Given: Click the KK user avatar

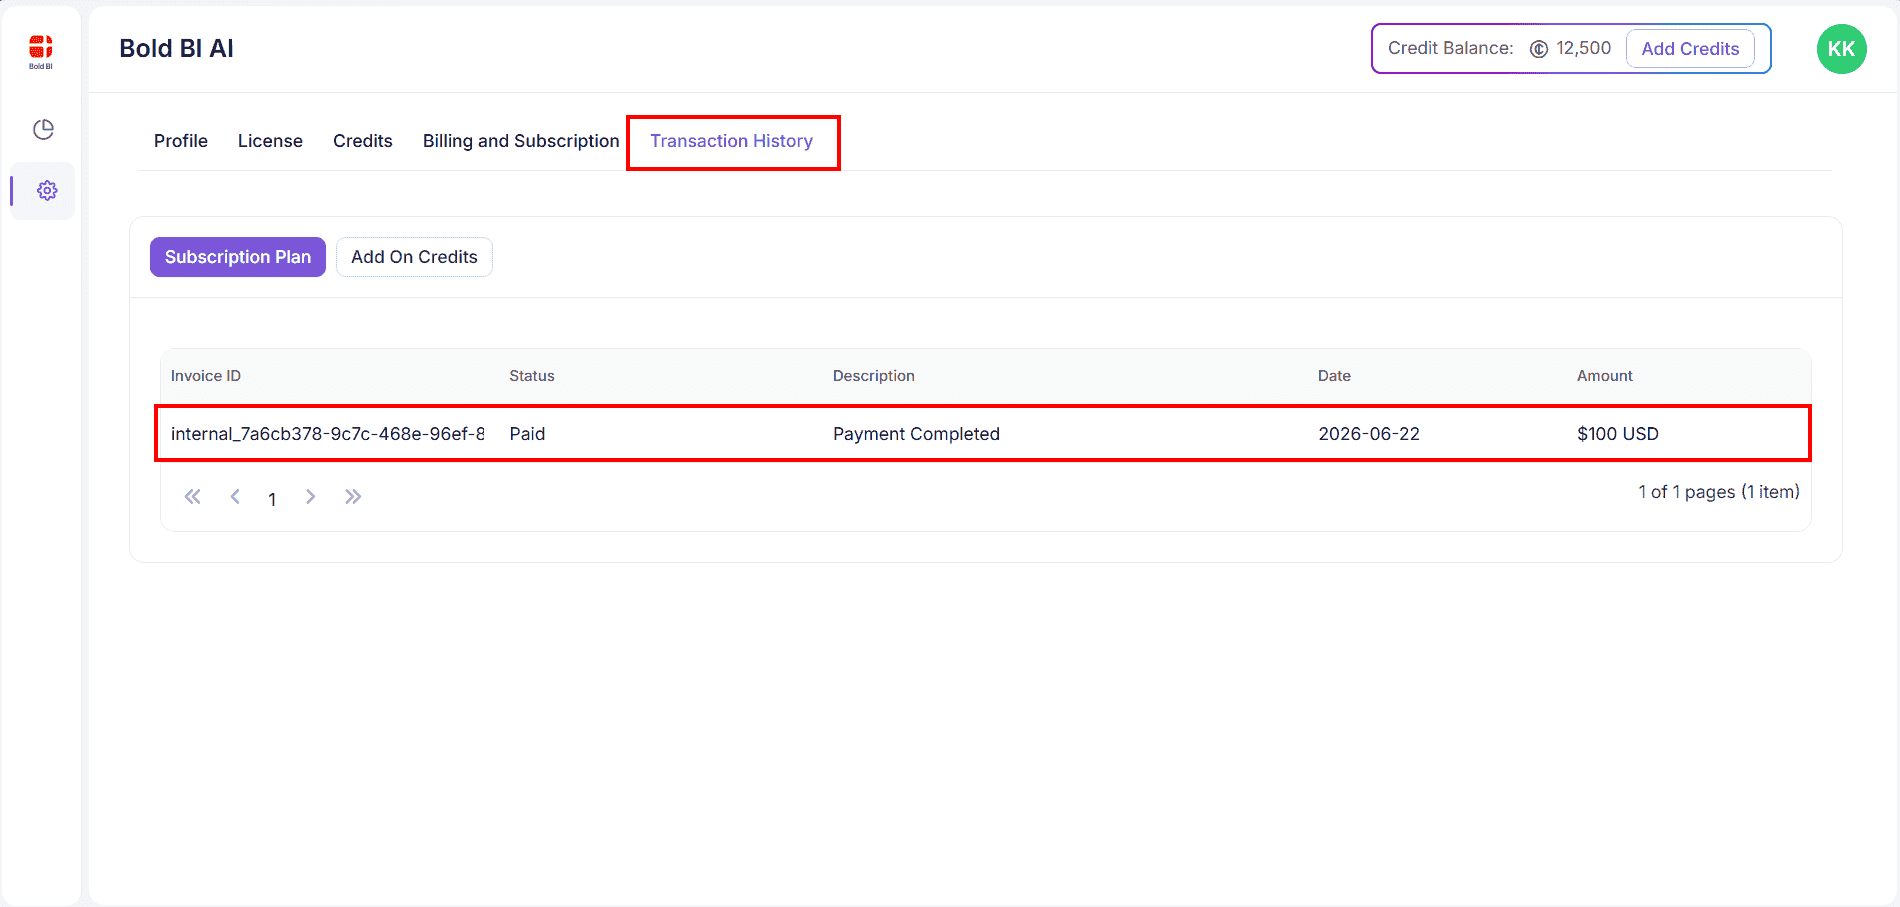Looking at the screenshot, I should point(1841,49).
